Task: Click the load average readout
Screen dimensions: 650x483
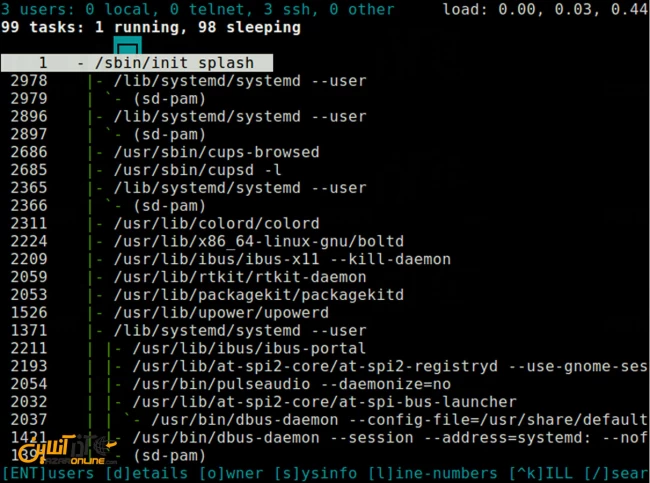Action: point(545,9)
